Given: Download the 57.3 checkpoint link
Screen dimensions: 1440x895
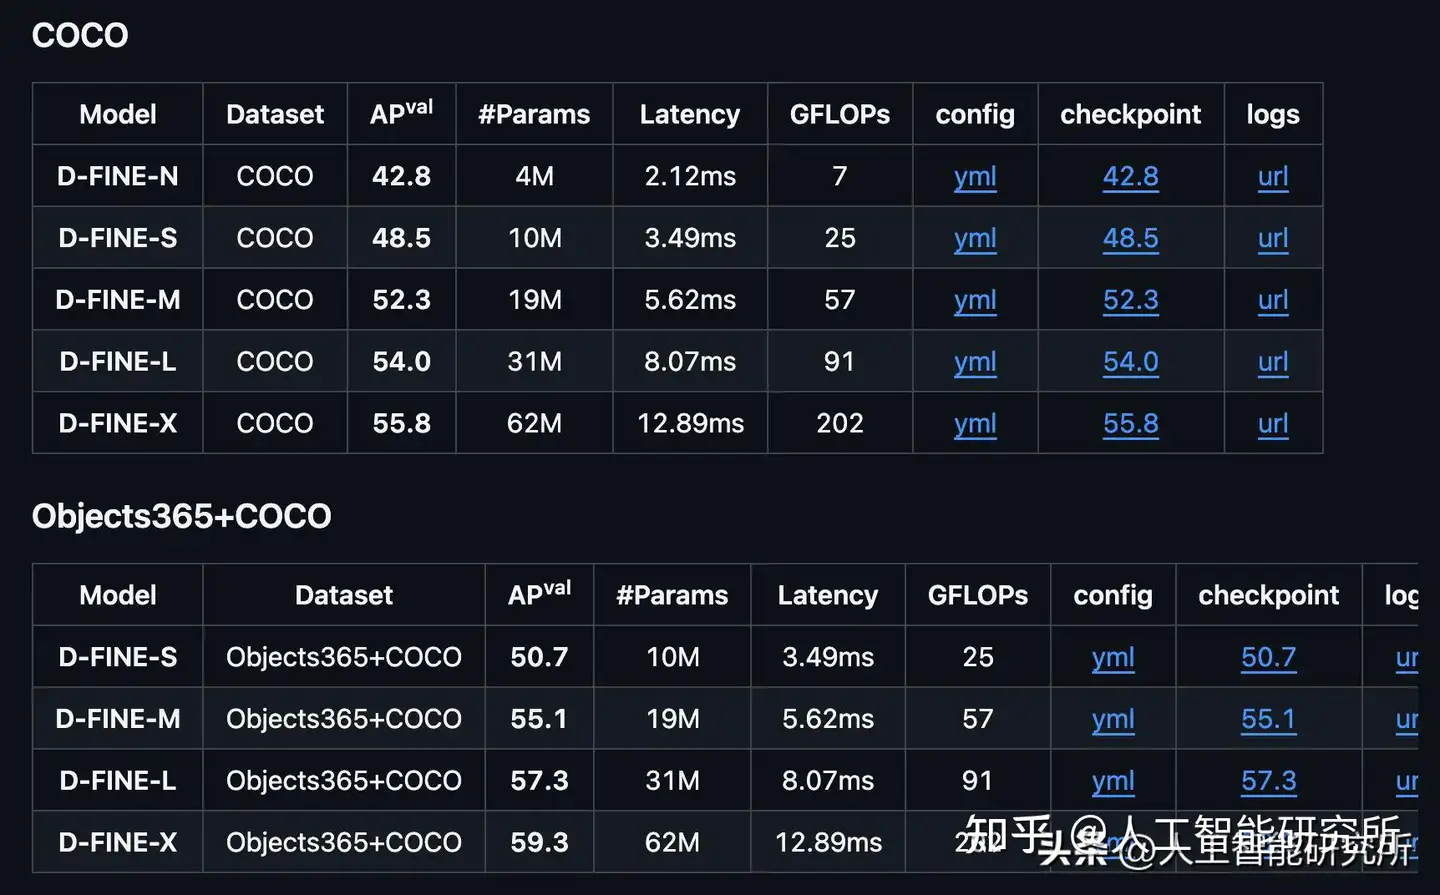Looking at the screenshot, I should click(1269, 781).
